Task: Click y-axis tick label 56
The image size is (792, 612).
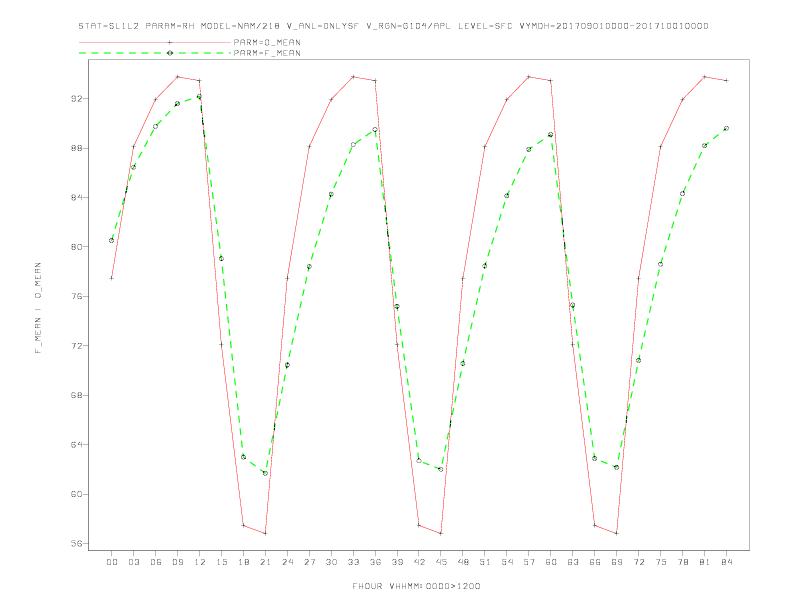Action: pos(76,544)
